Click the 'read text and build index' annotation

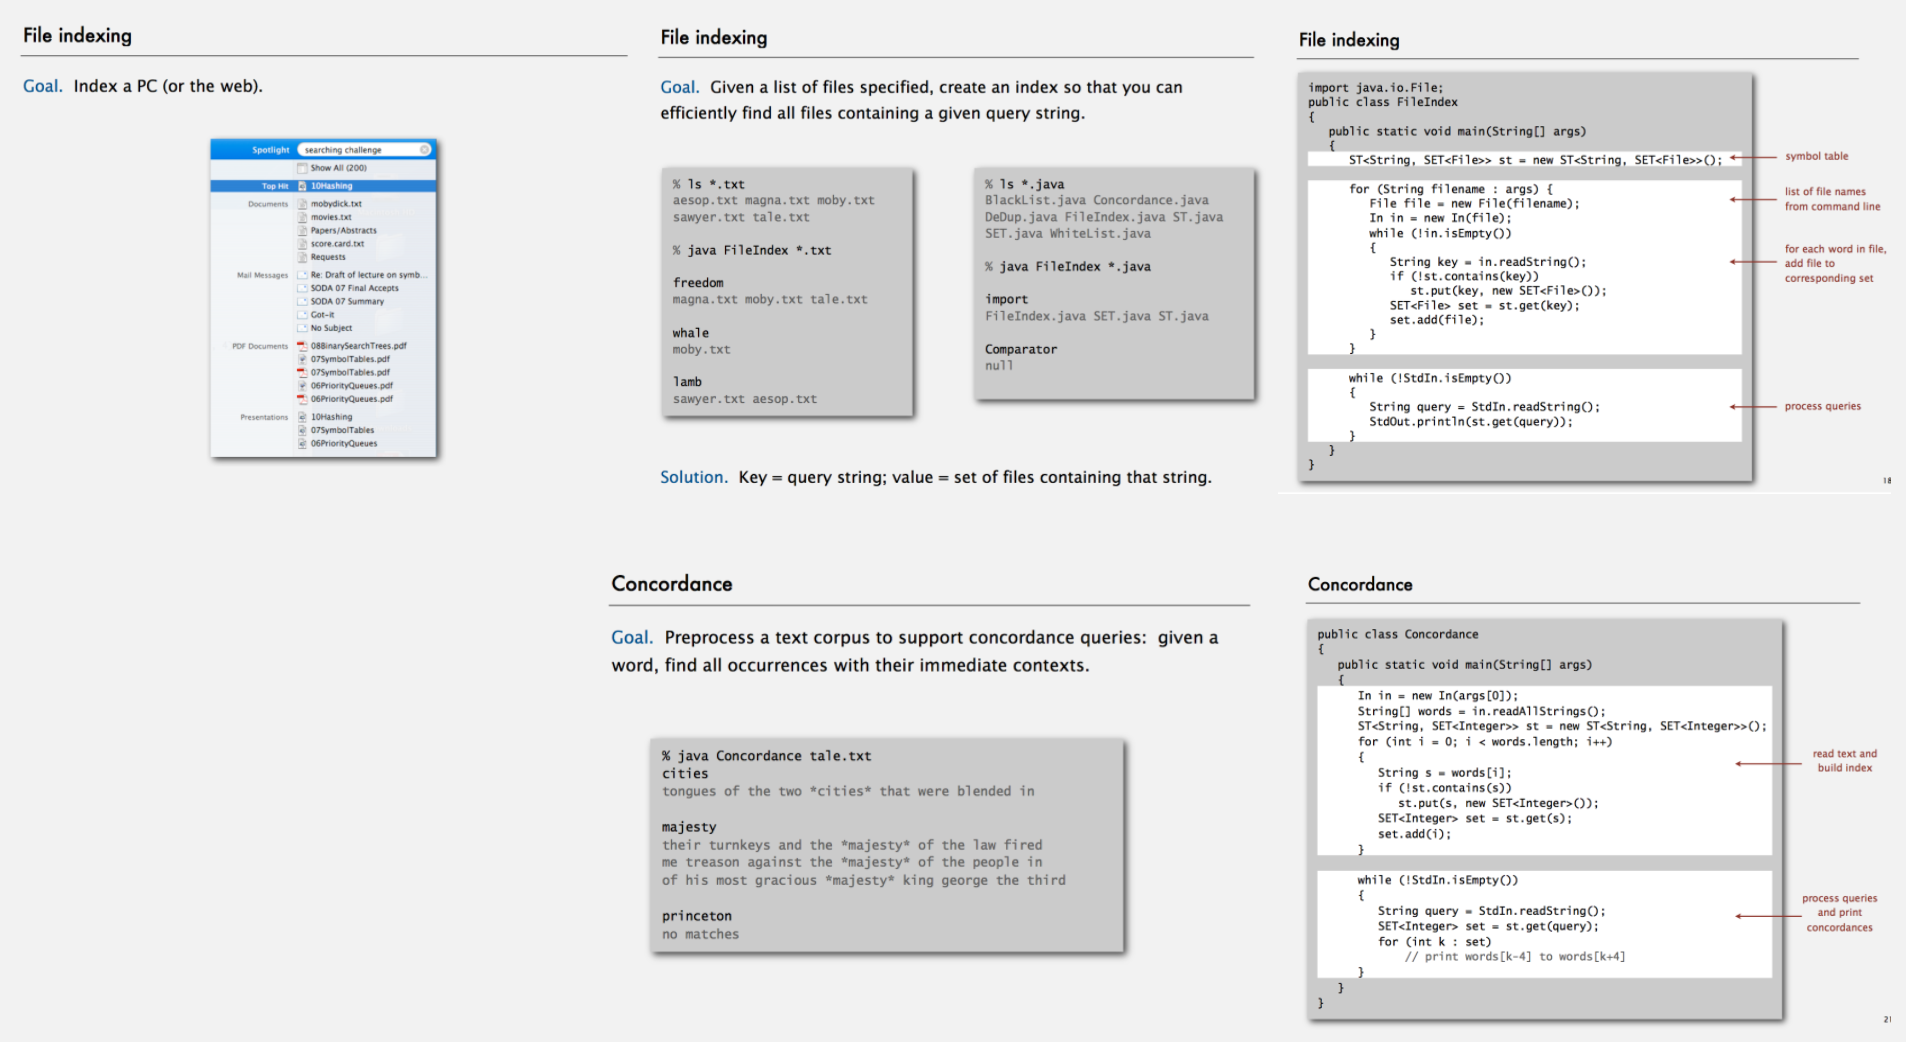(x=1845, y=761)
